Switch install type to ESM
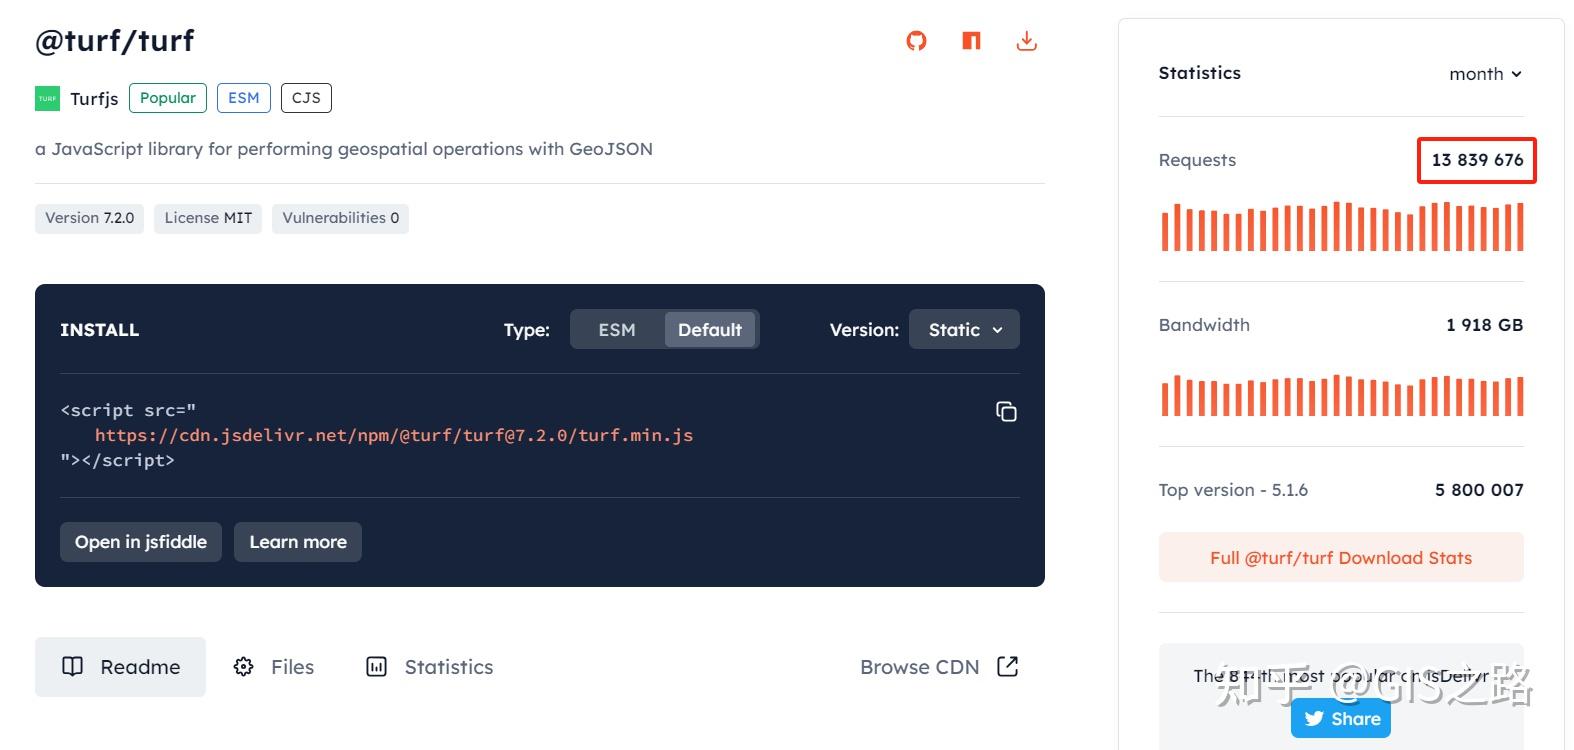The width and height of the screenshot is (1574, 750). [x=616, y=330]
